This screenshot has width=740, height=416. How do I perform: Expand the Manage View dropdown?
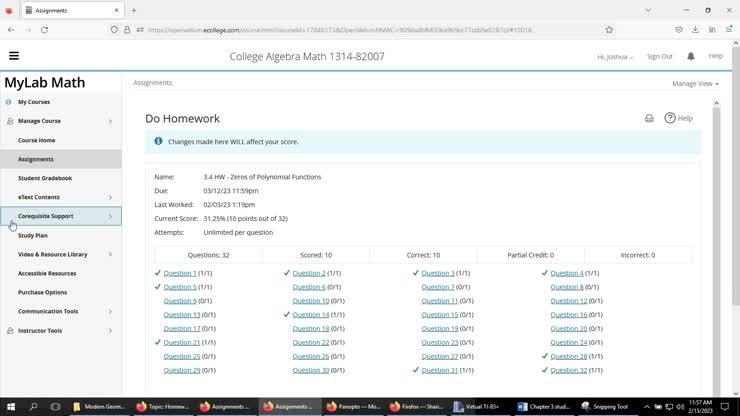click(695, 84)
